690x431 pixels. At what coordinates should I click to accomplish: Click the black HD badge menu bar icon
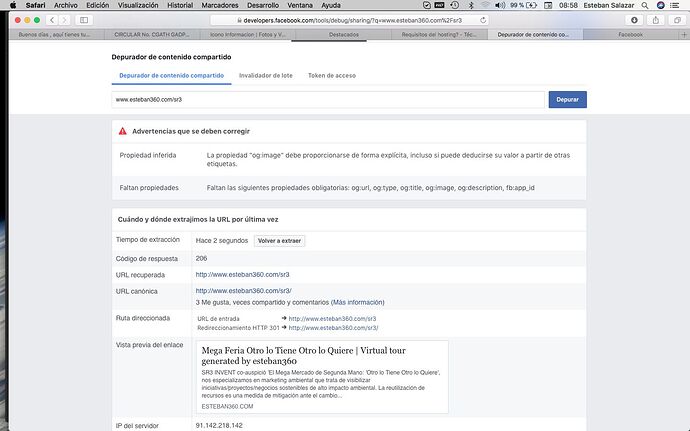[x=440, y=5]
